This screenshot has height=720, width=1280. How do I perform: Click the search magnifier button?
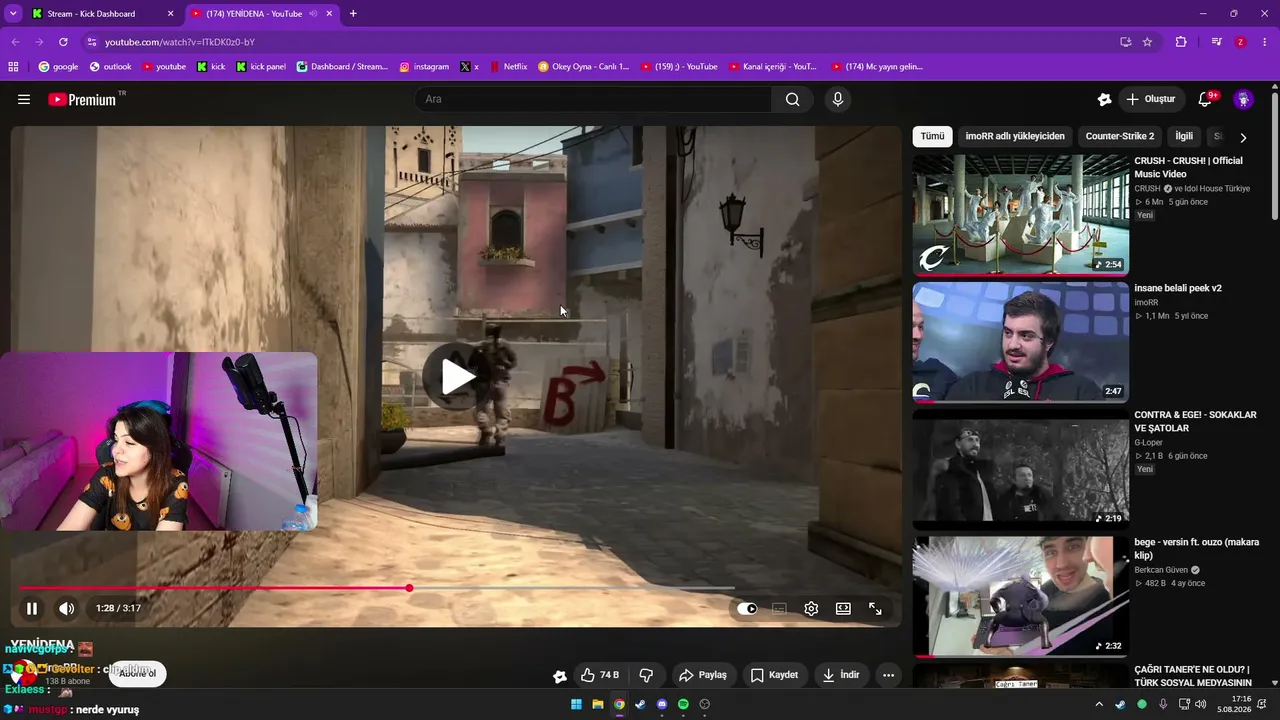792,99
